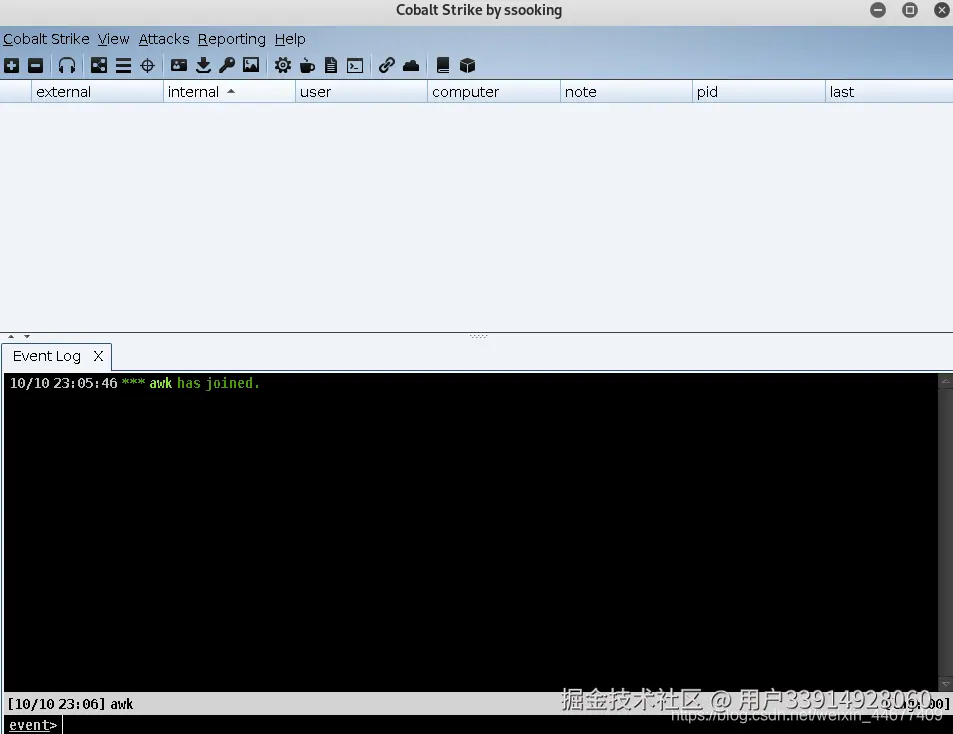953x734 pixels.
Task: Click the chain link icon to host a file
Action: coord(387,65)
